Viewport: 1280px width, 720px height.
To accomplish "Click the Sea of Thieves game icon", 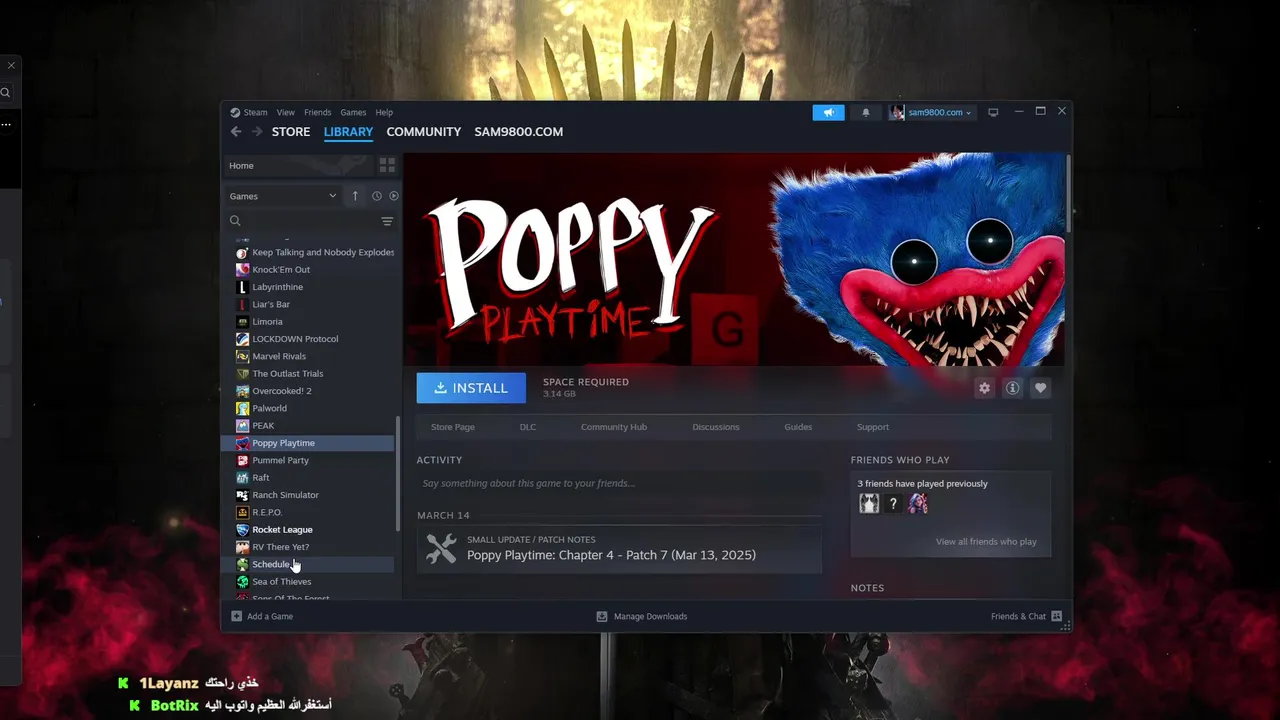I will pos(242,582).
